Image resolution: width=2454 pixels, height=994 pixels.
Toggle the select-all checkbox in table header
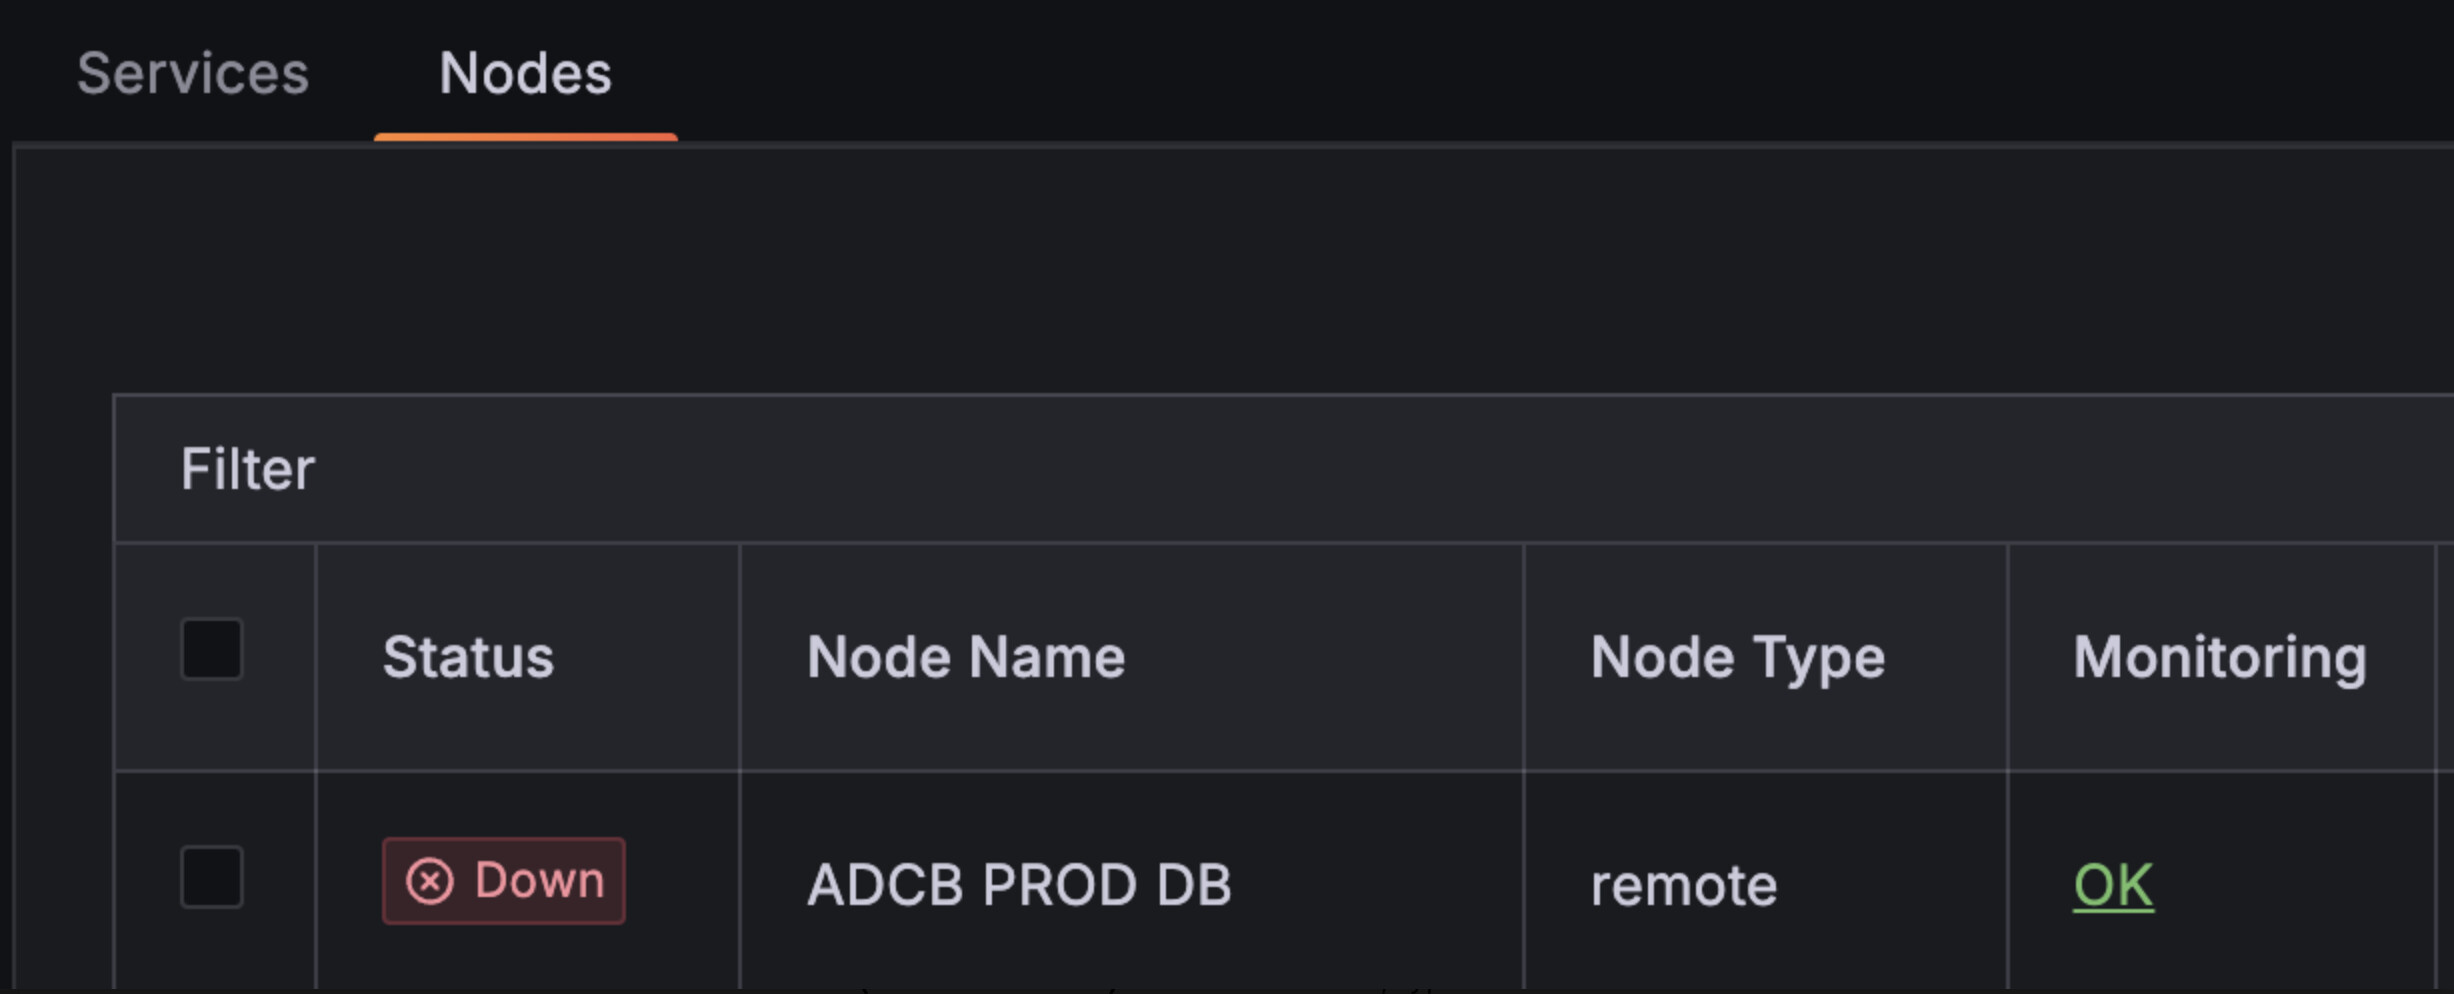(x=211, y=649)
